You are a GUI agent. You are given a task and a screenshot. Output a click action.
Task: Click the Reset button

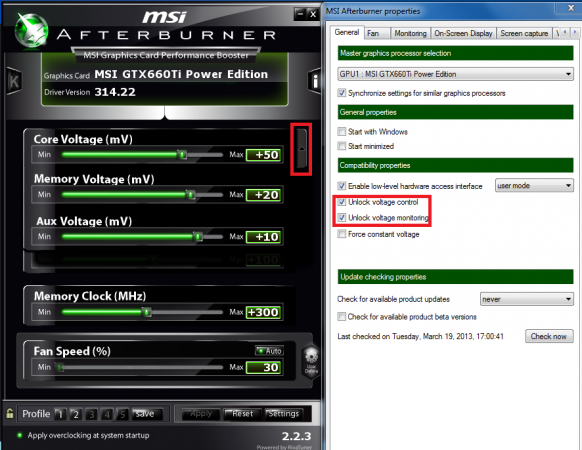242,414
